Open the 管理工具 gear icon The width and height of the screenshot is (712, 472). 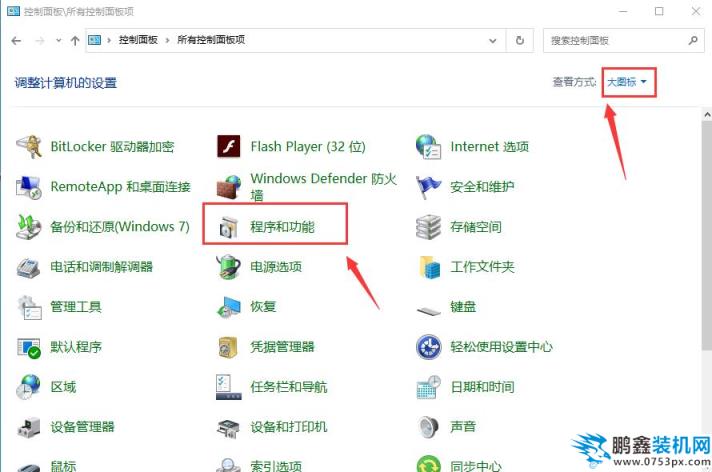click(29, 307)
